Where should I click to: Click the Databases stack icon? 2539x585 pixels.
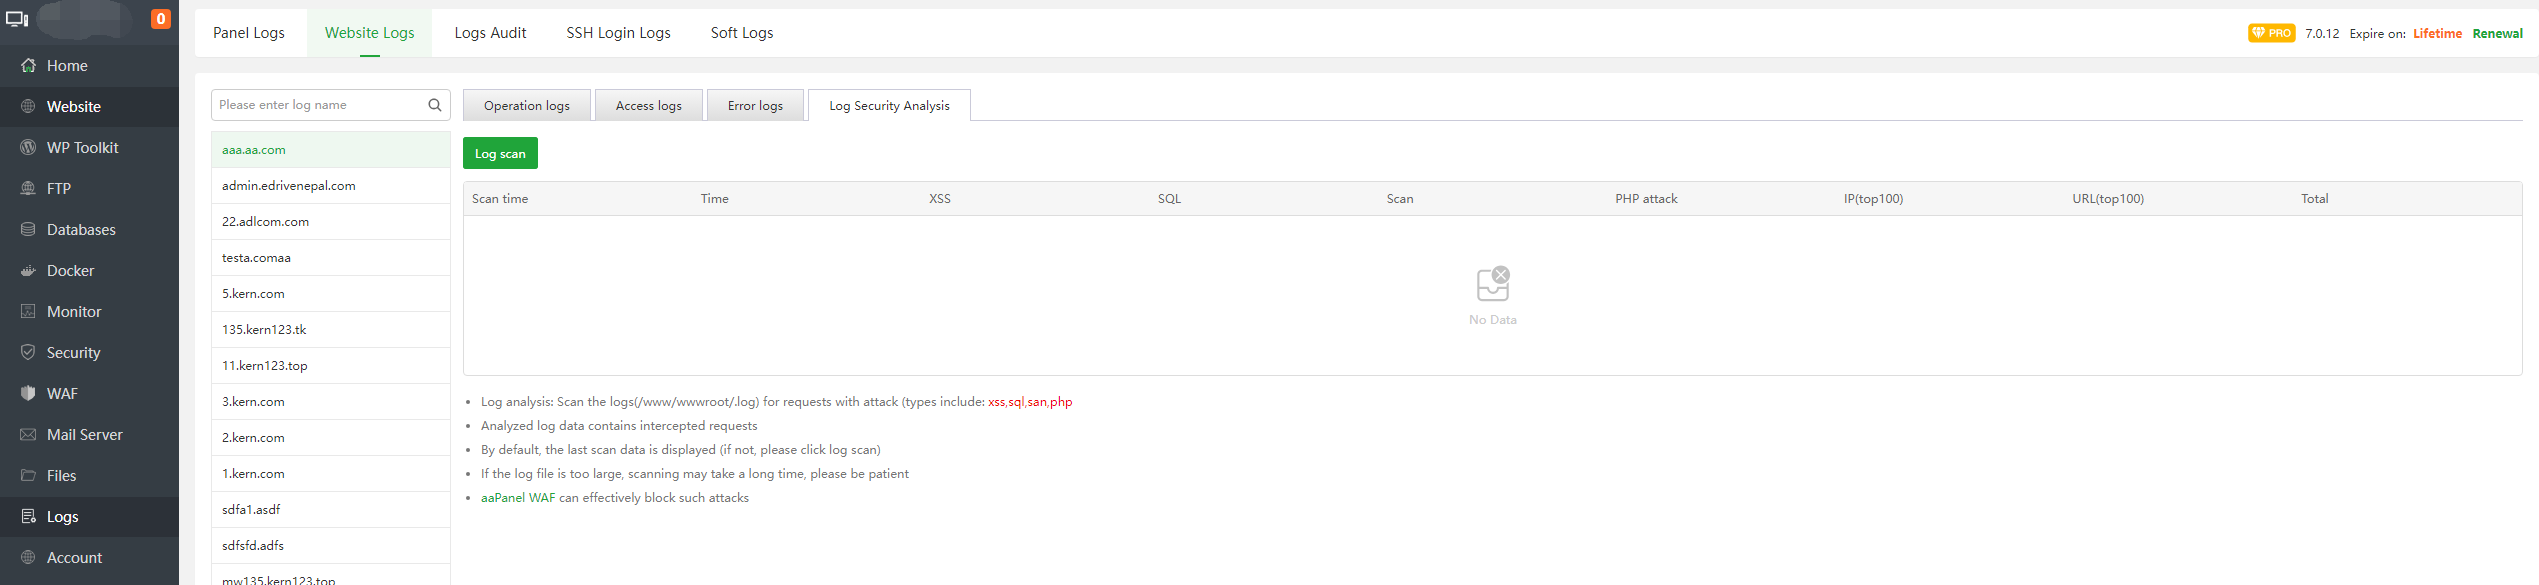[28, 230]
